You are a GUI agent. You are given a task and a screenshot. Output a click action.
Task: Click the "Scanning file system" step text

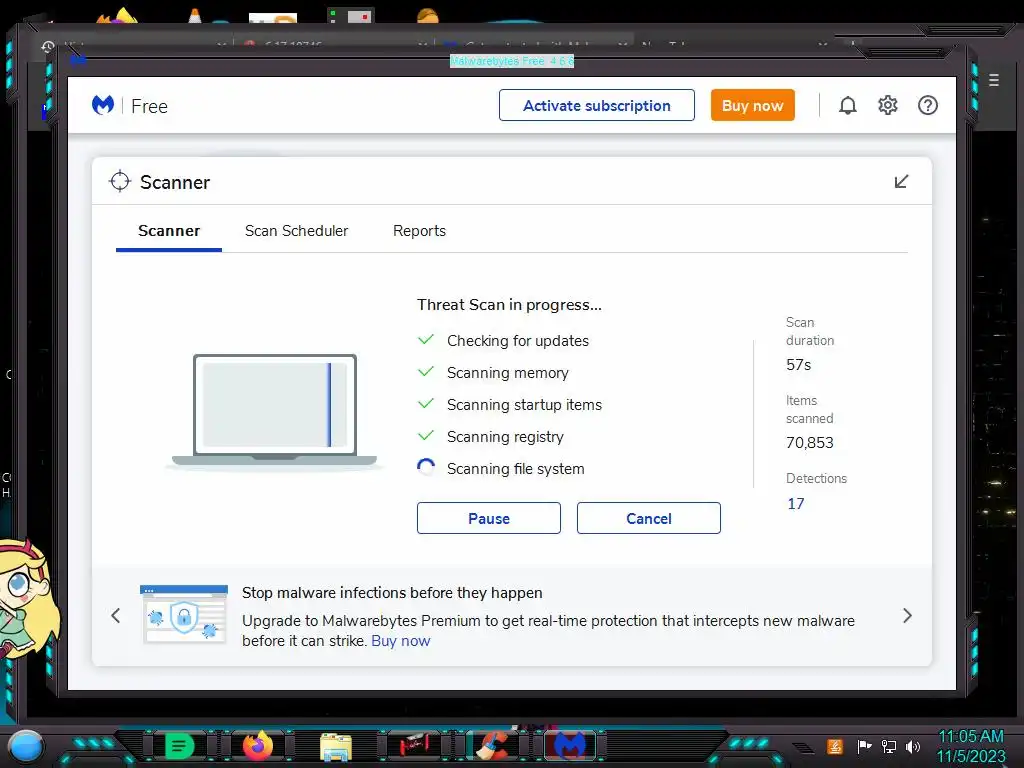click(x=515, y=469)
